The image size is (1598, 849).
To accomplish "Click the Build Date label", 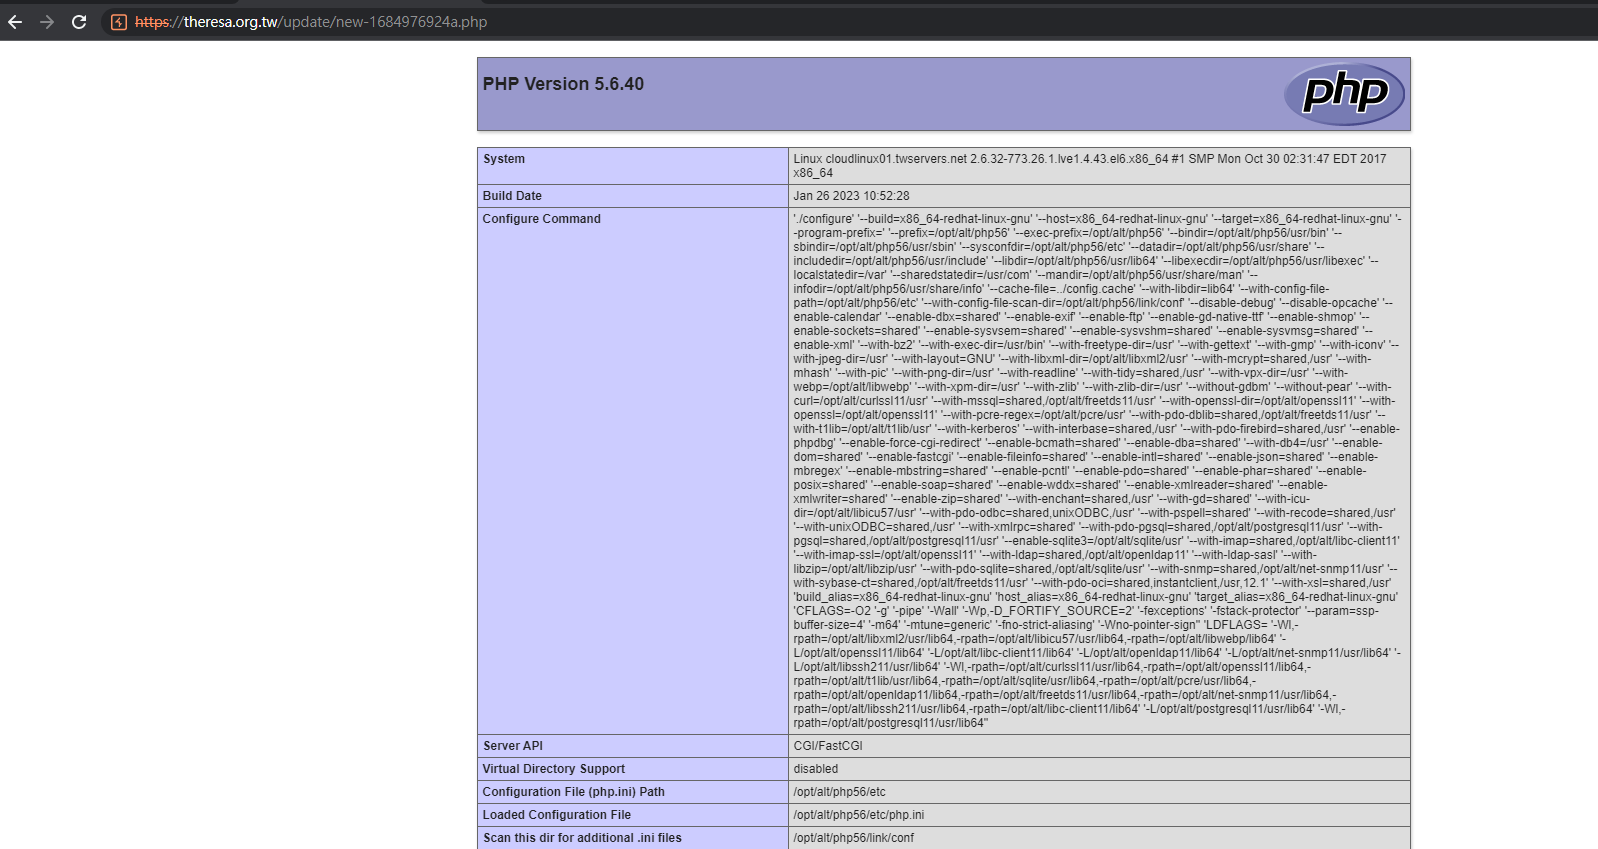I will click(512, 196).
